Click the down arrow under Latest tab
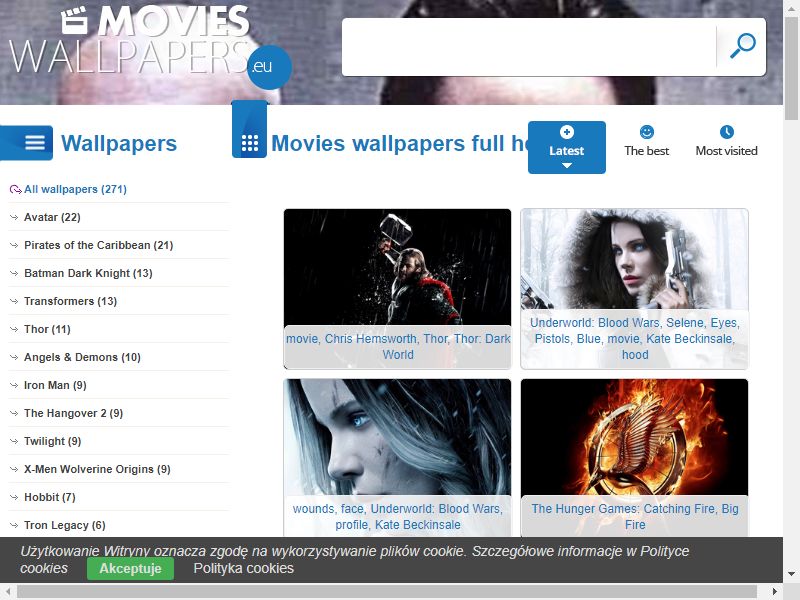Viewport: 800px width, 600px height. 566,165
